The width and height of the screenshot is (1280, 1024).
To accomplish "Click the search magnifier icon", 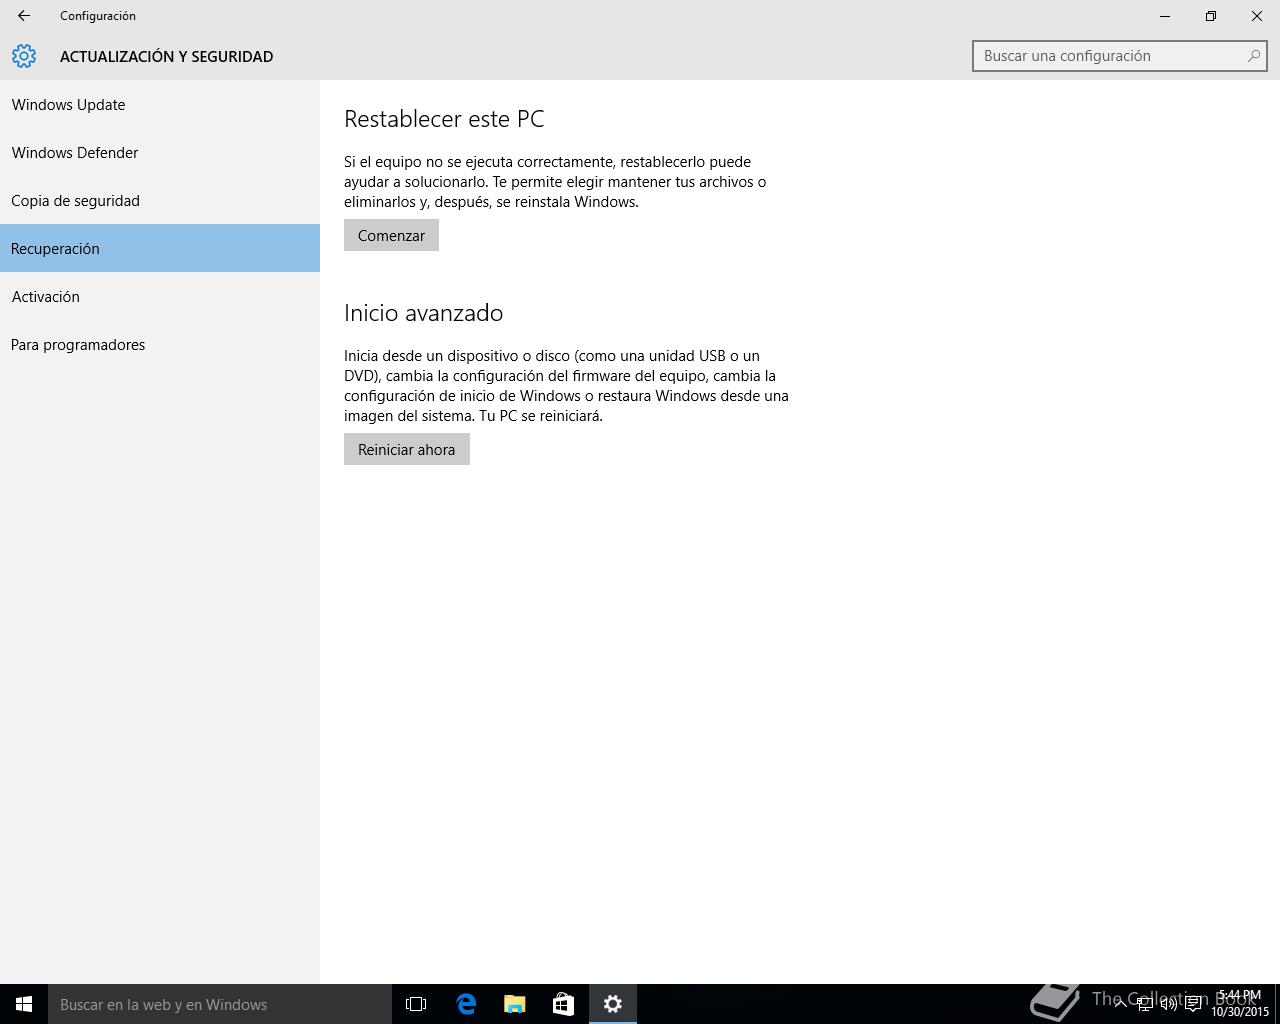I will 1254,56.
